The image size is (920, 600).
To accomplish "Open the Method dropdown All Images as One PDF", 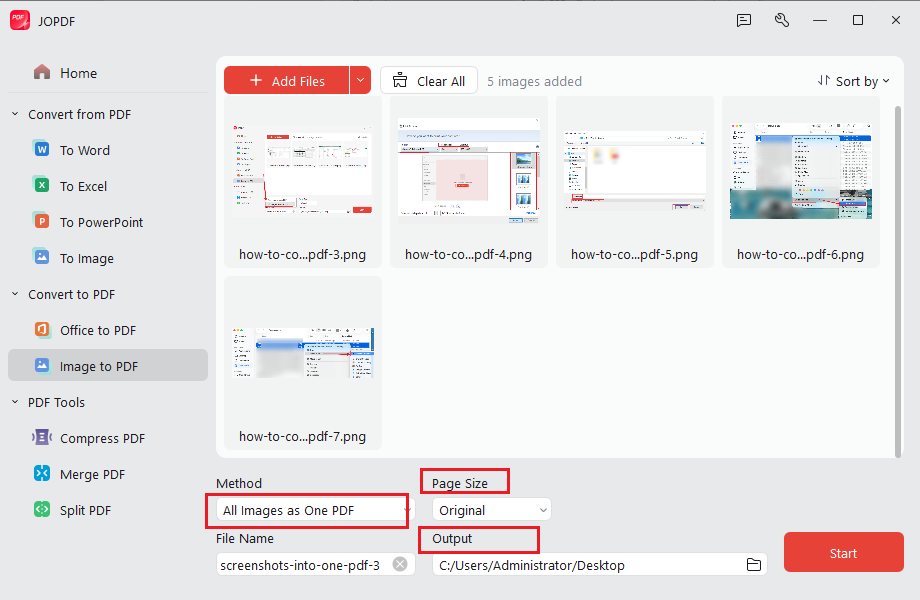I will 315,510.
